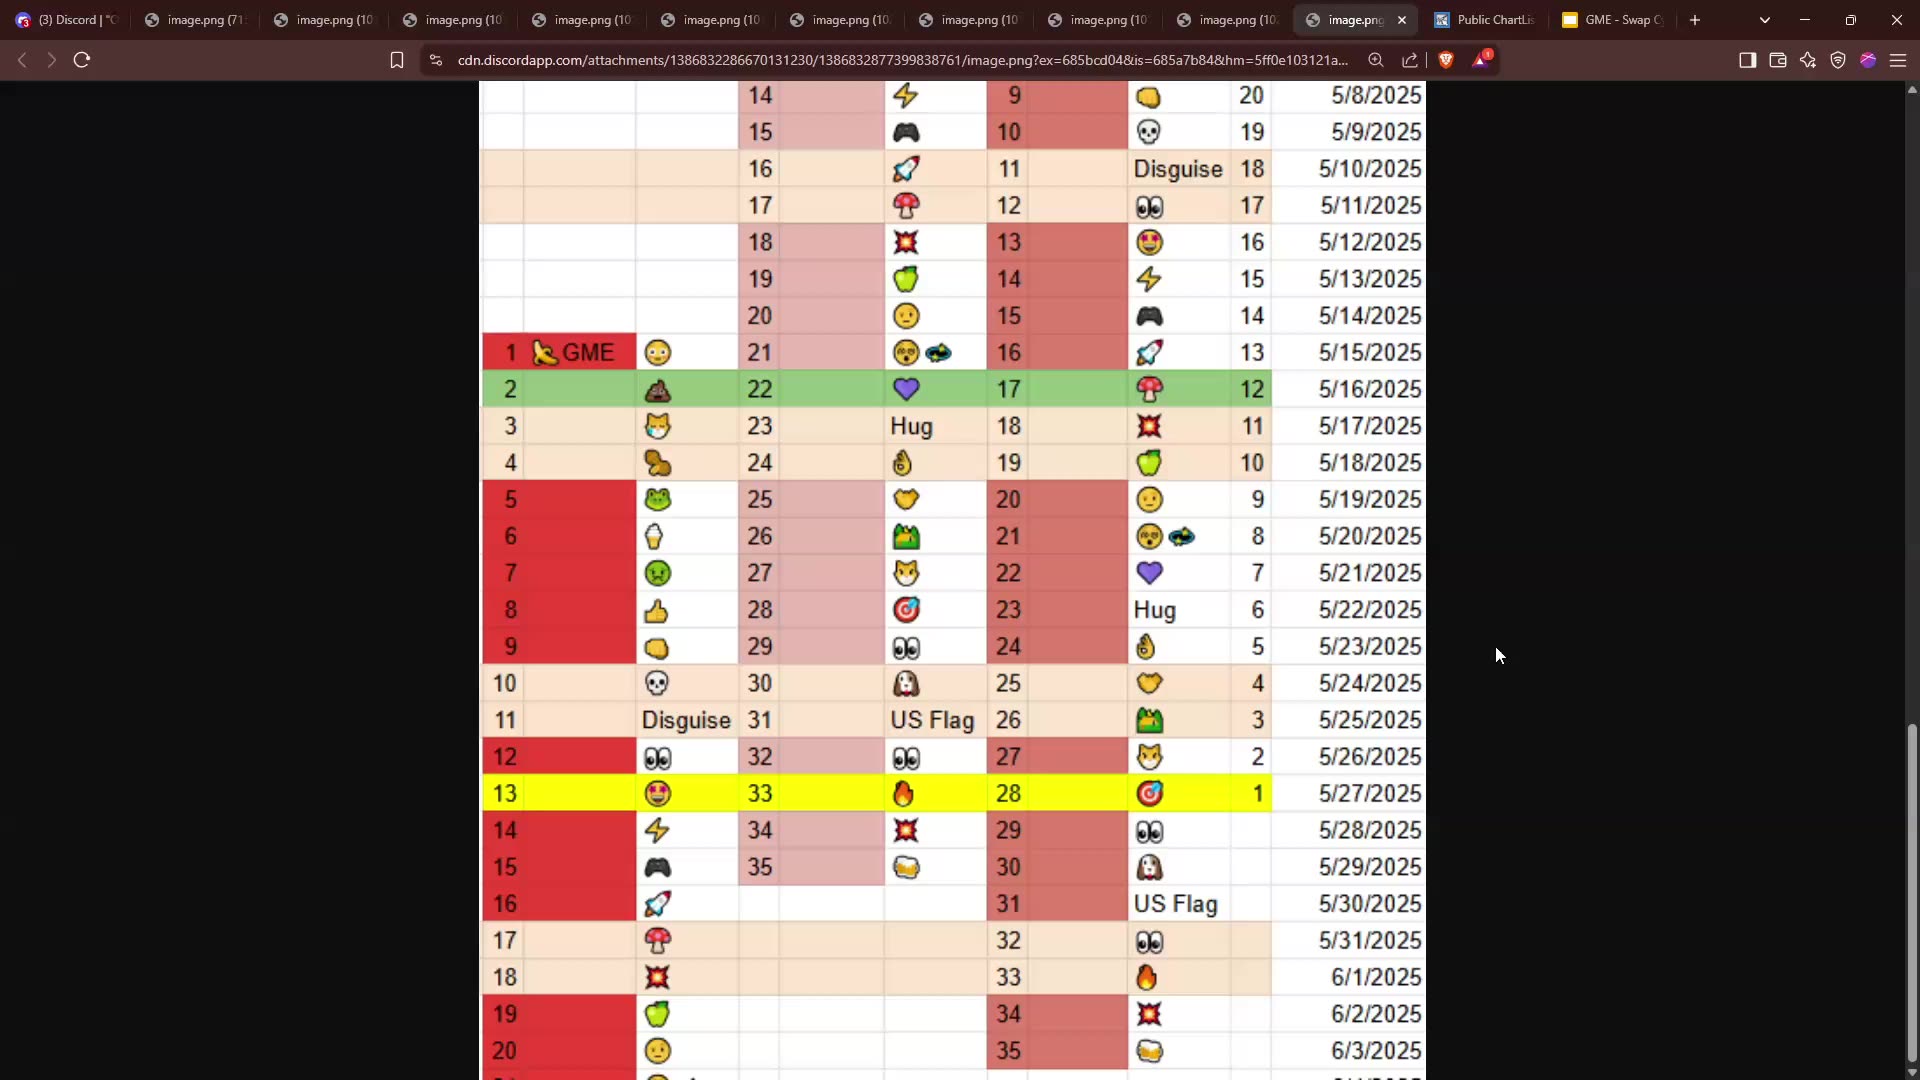Click the zoom magnifier in address bar
This screenshot has height=1080, width=1920.
click(x=1376, y=60)
